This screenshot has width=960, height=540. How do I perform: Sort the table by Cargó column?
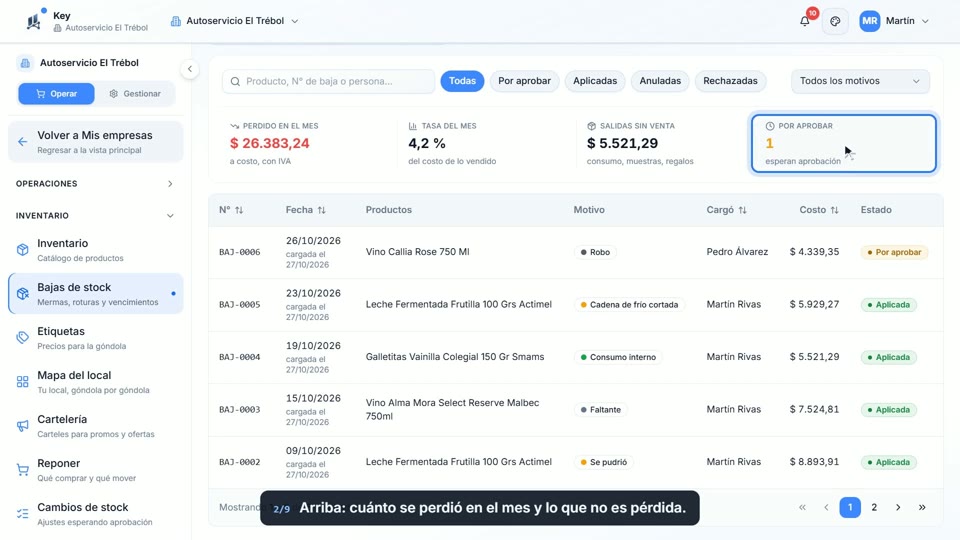726,210
